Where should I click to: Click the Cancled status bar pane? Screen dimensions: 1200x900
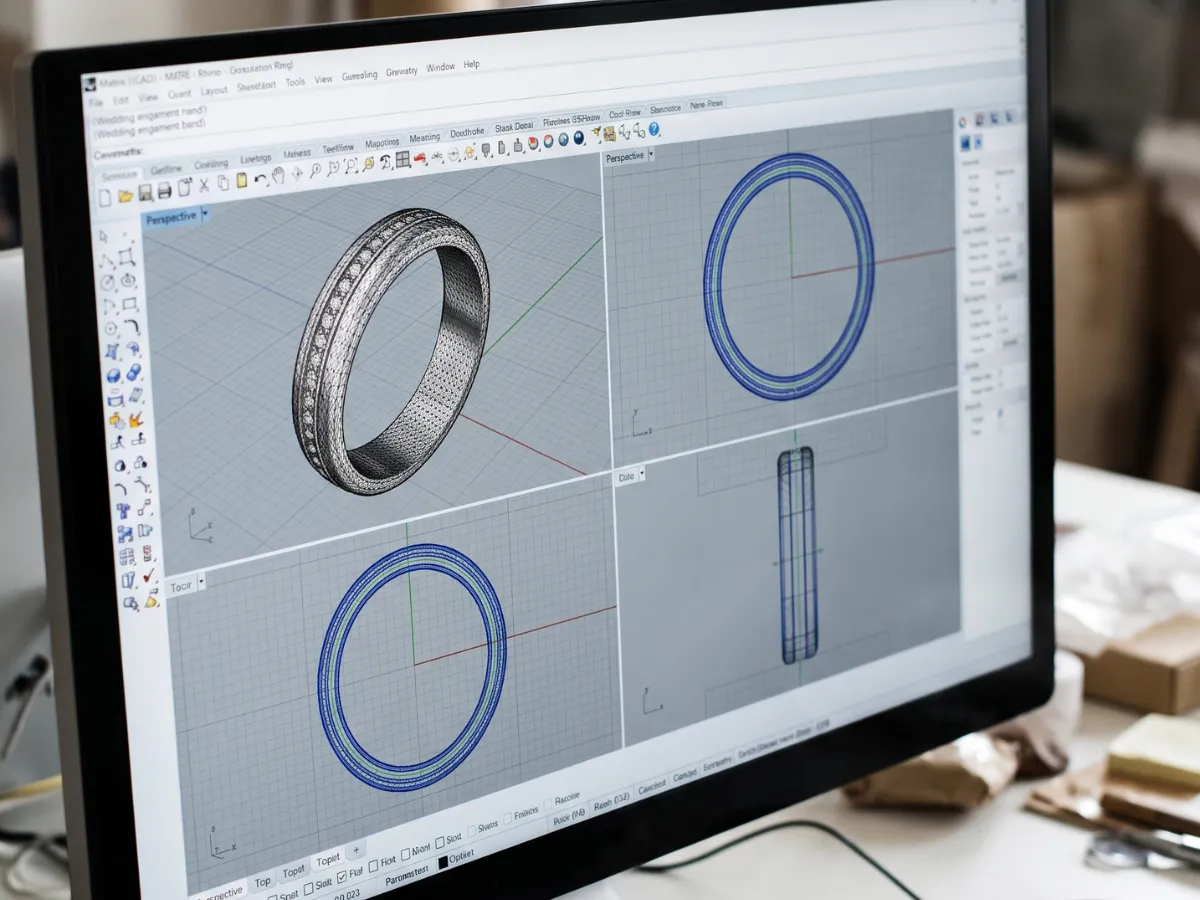point(652,787)
